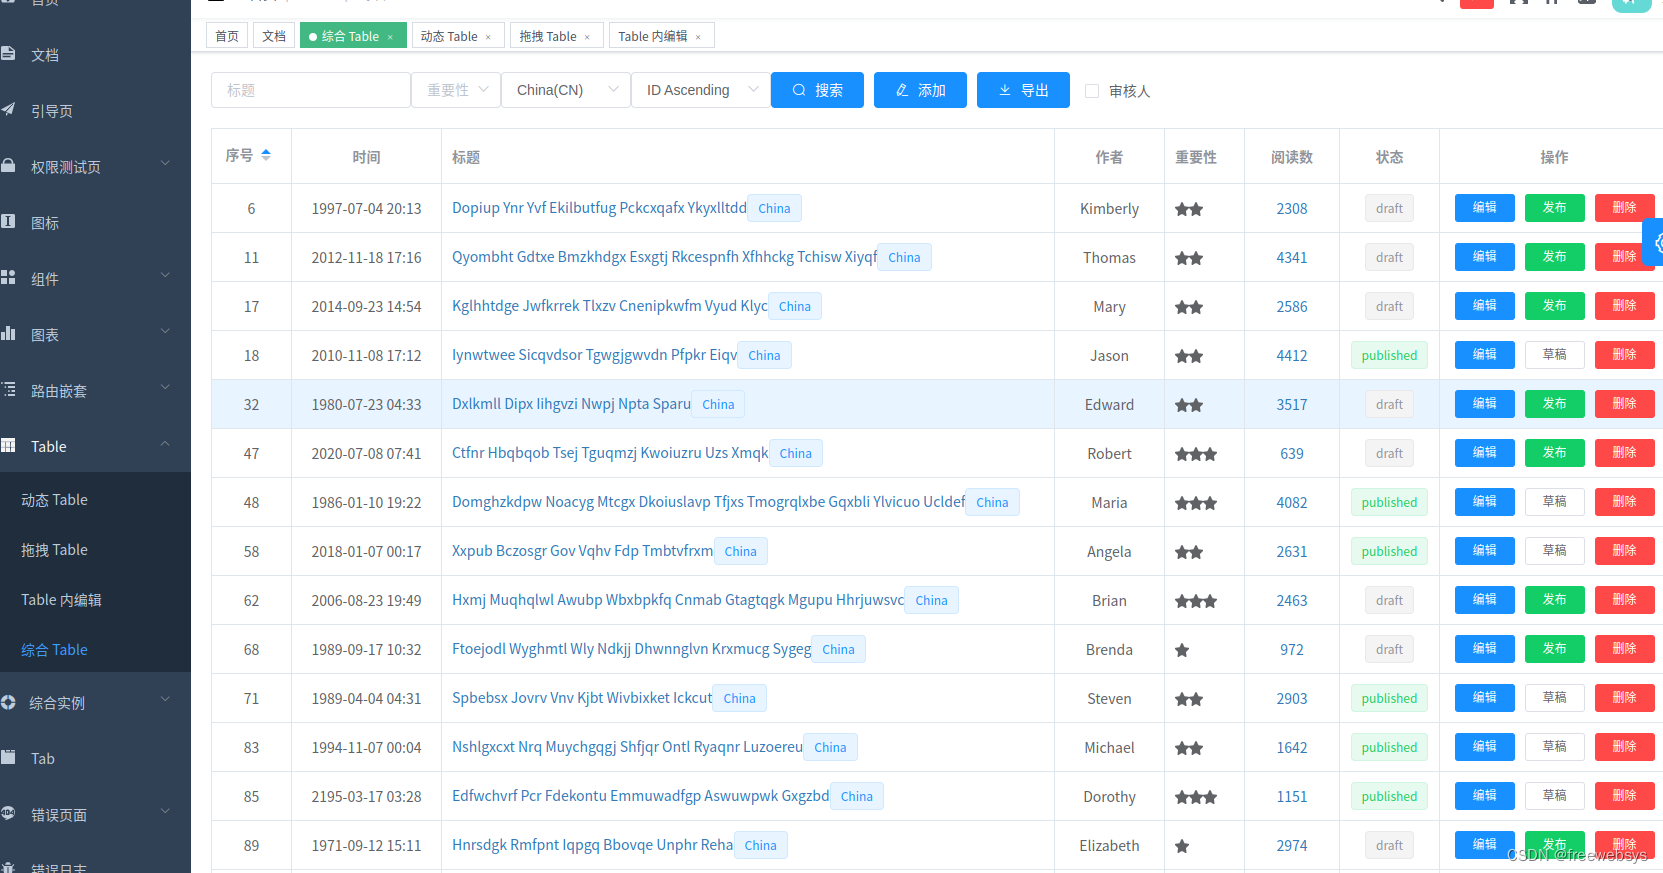Collapse the Table sidebar menu
Image resolution: width=1663 pixels, height=873 pixels.
click(166, 443)
